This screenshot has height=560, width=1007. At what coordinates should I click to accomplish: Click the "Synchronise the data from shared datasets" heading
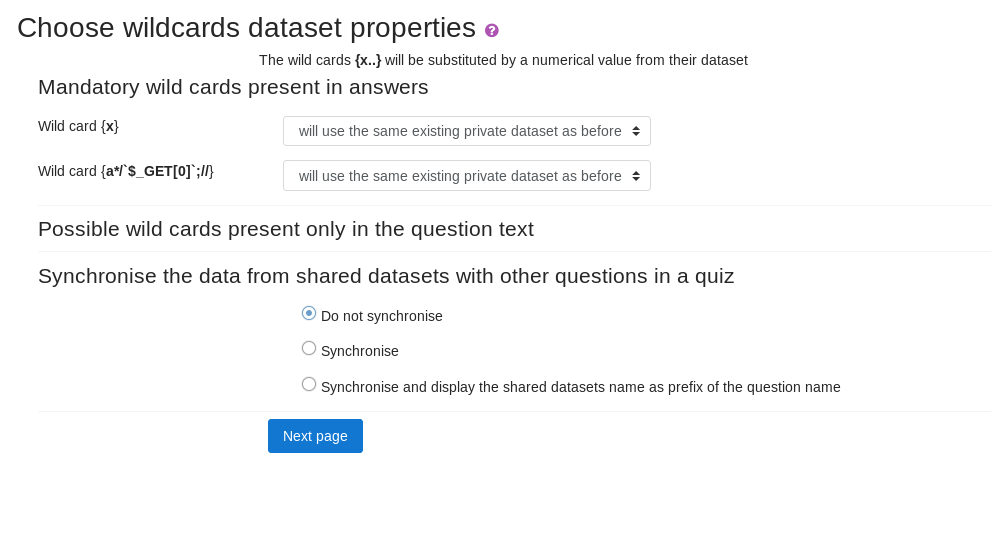(x=386, y=276)
